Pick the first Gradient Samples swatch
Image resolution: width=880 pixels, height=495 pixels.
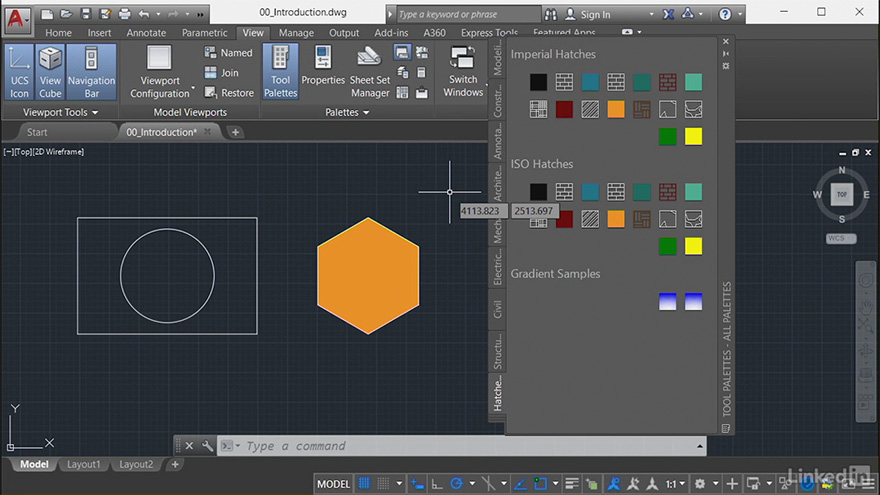667,301
